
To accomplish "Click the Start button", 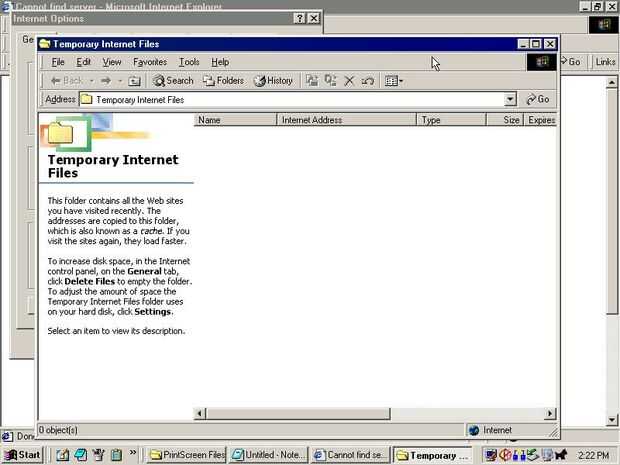I will (23, 455).
